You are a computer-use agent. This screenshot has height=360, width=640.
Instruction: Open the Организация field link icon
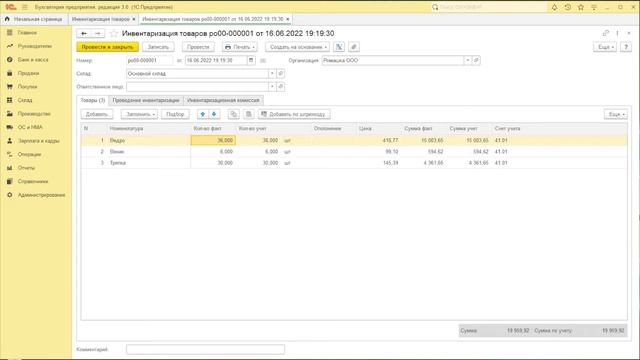[x=476, y=60]
